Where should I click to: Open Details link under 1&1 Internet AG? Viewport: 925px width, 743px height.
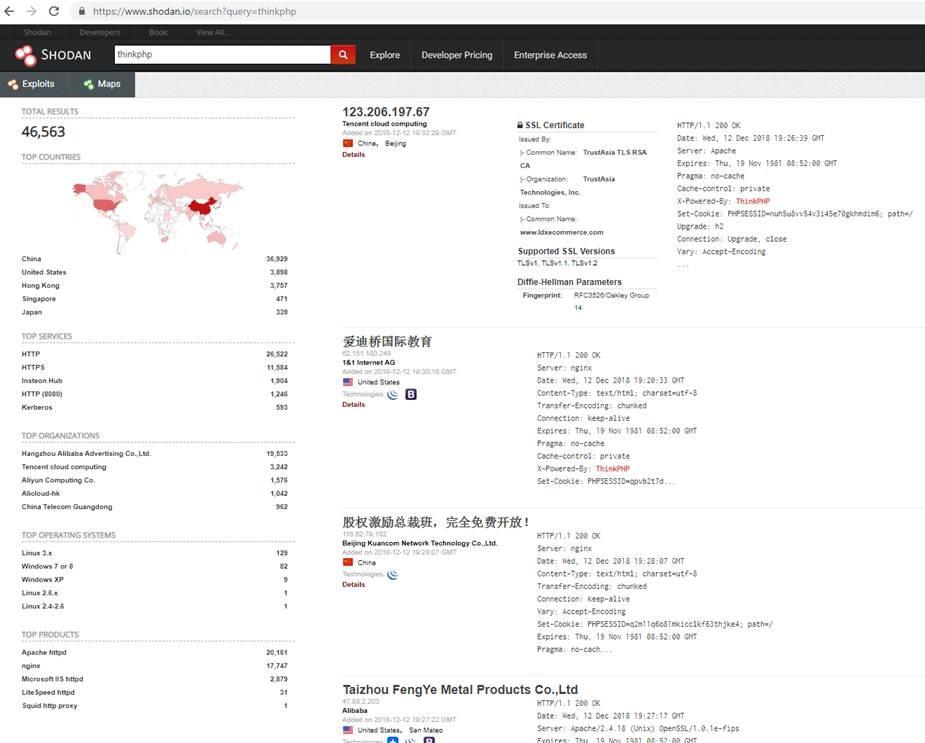[353, 405]
